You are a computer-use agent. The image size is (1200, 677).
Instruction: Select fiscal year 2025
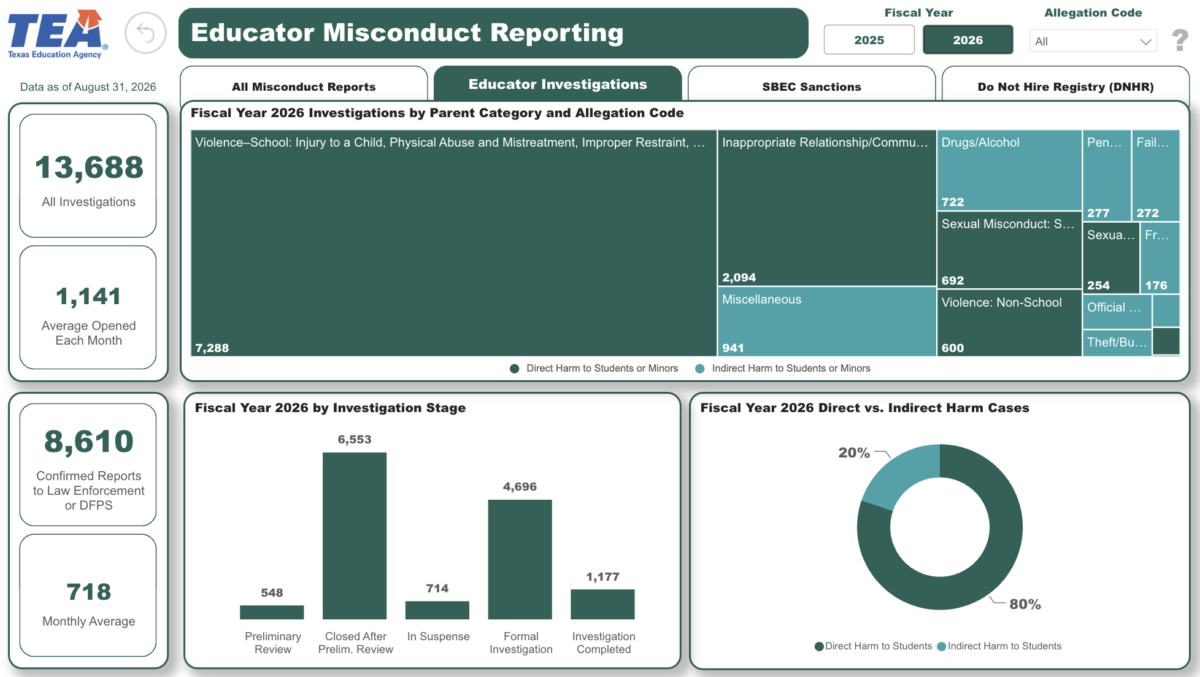point(869,40)
